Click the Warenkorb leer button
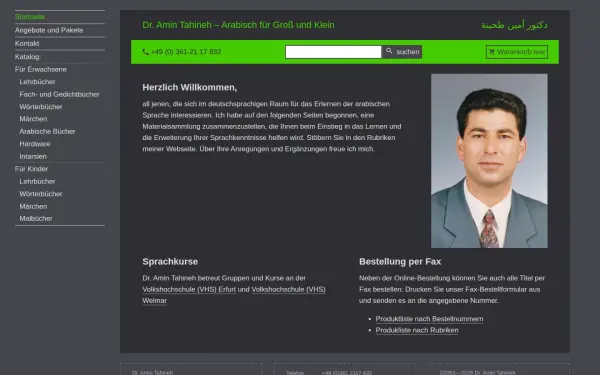This screenshot has height=375, width=600. 517,52
